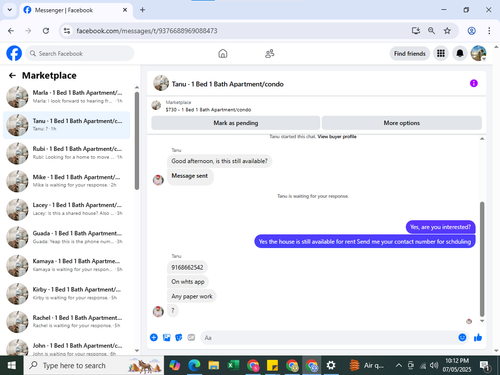Click the Search Facebook field
Viewport: 500px width, 375px height.
[x=80, y=53]
